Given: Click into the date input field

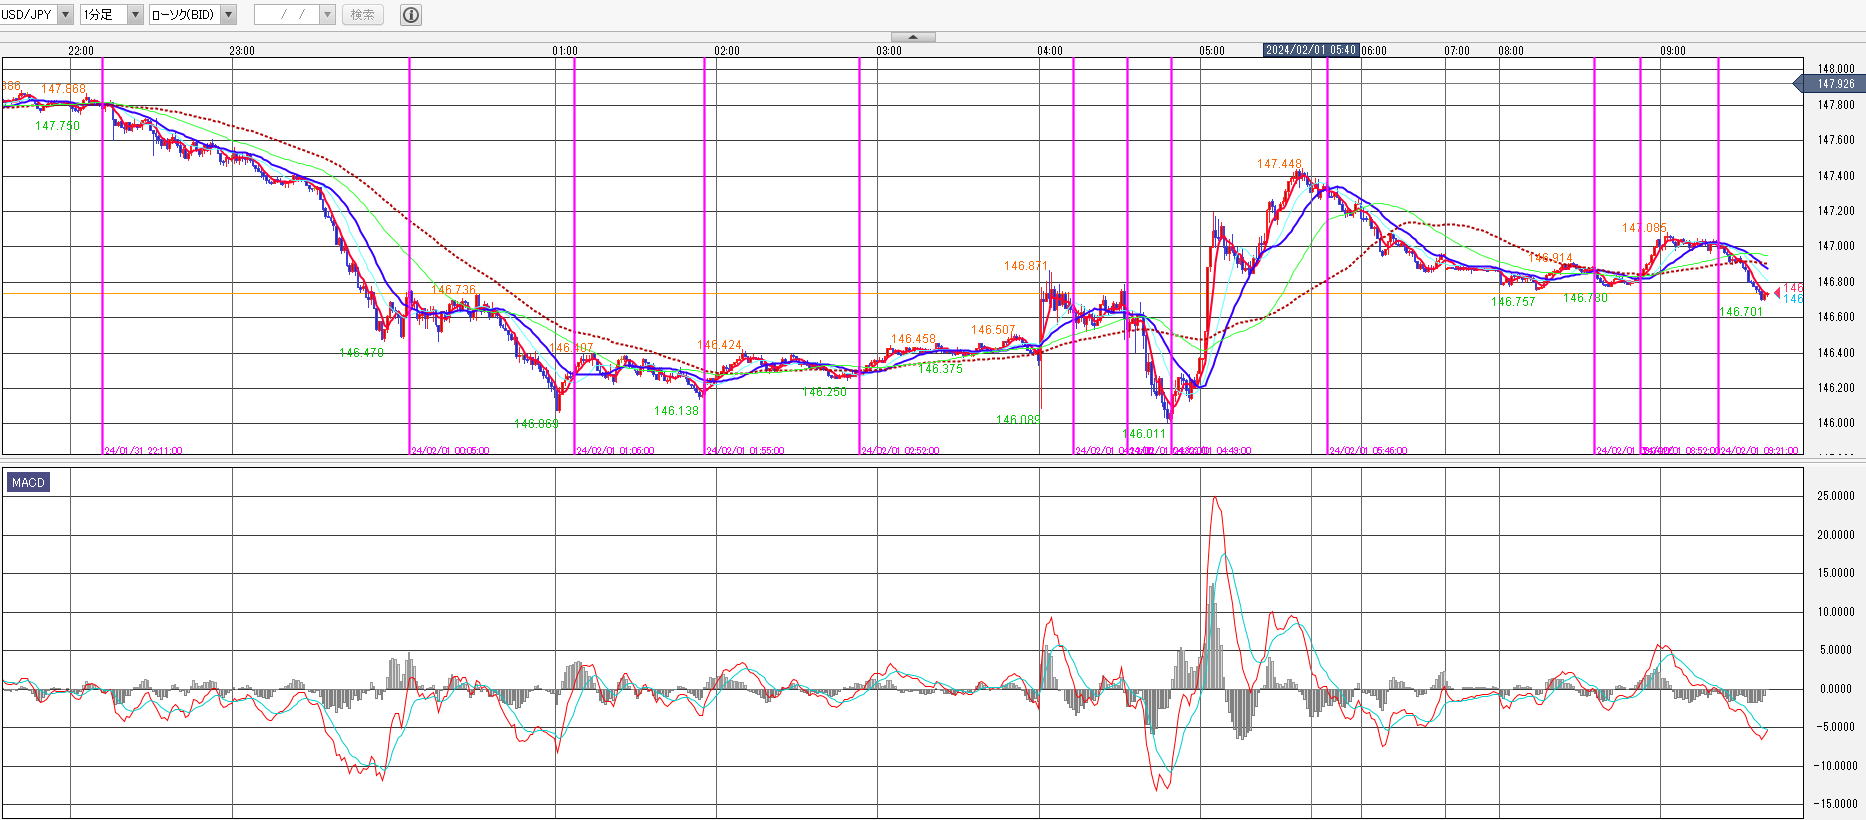Looking at the screenshot, I should [287, 15].
